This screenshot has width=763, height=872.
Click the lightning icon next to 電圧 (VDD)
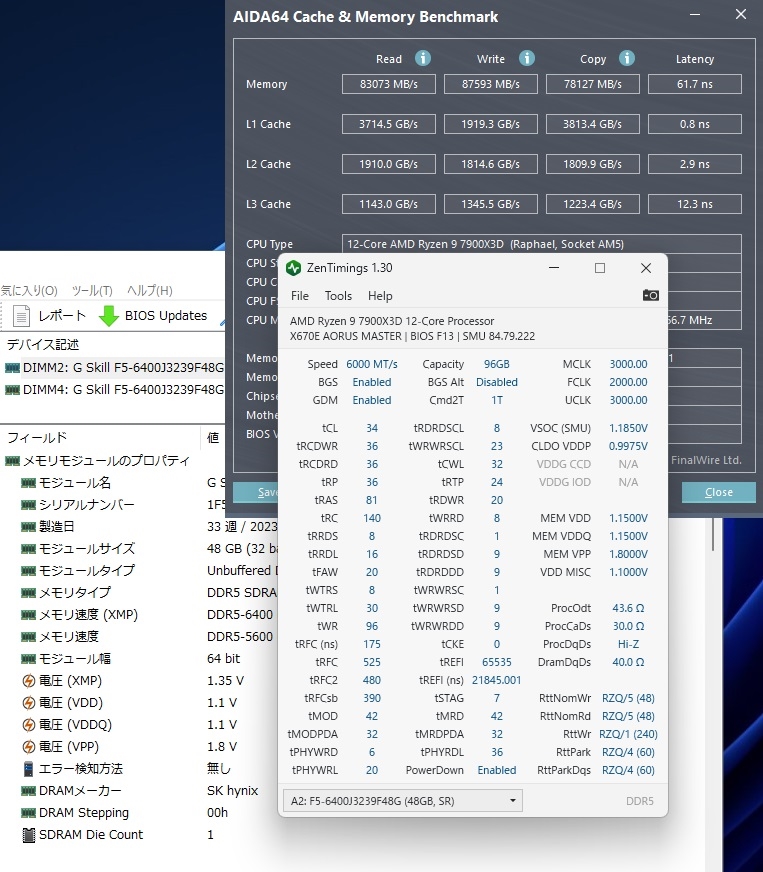pyautogui.click(x=29, y=703)
